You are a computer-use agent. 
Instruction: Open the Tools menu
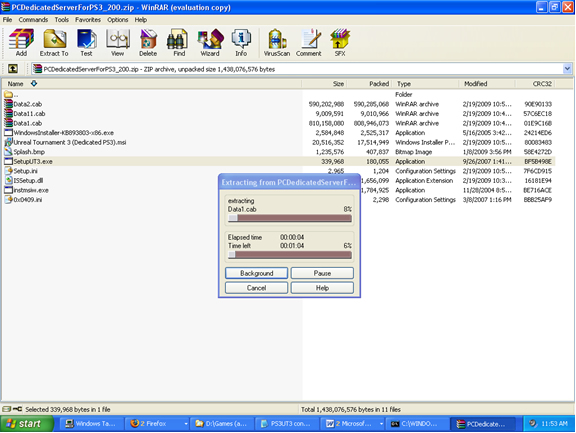point(62,19)
